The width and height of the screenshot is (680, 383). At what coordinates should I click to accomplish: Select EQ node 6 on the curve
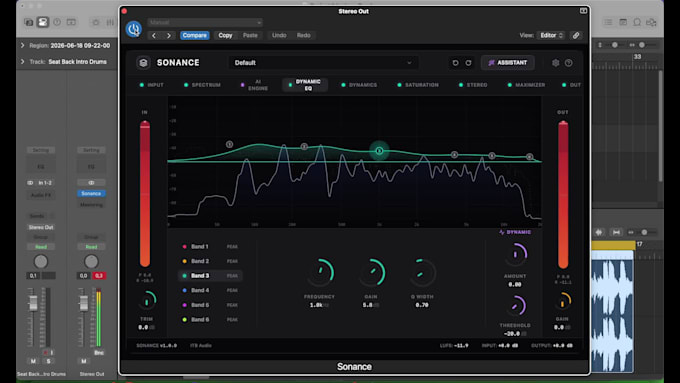[530, 157]
